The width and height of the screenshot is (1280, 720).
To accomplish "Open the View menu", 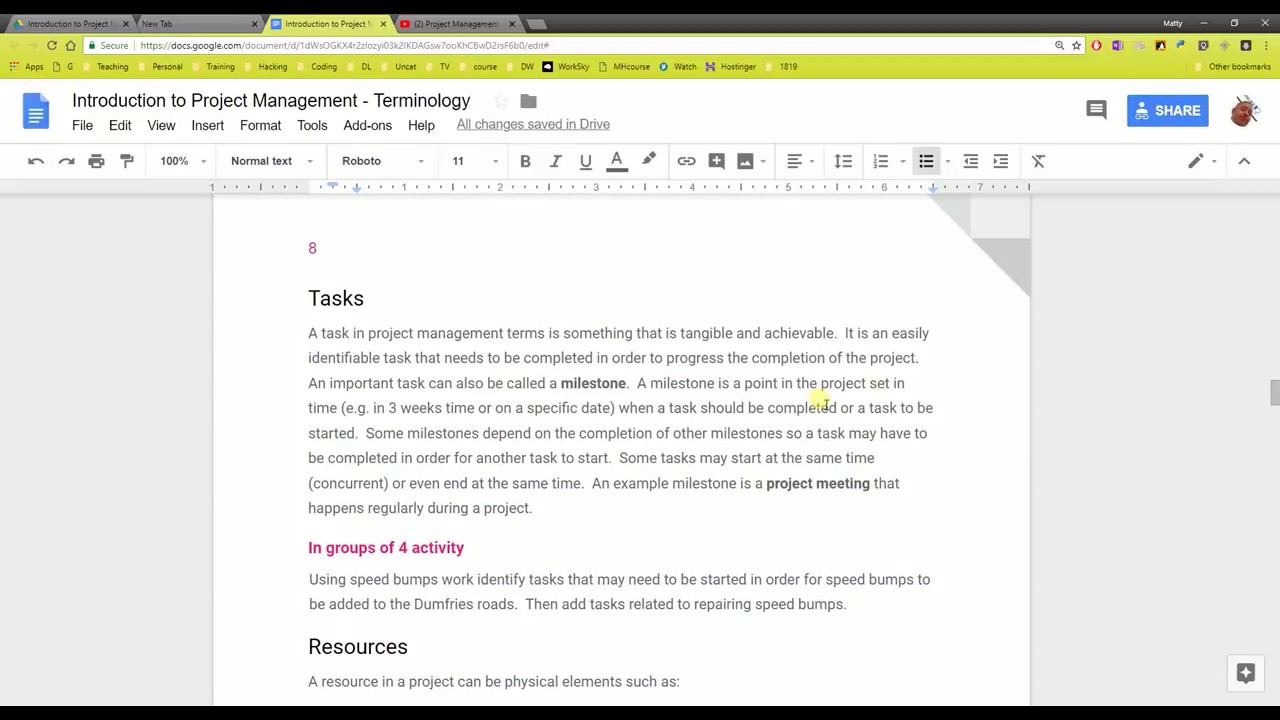I will pyautogui.click(x=161, y=125).
